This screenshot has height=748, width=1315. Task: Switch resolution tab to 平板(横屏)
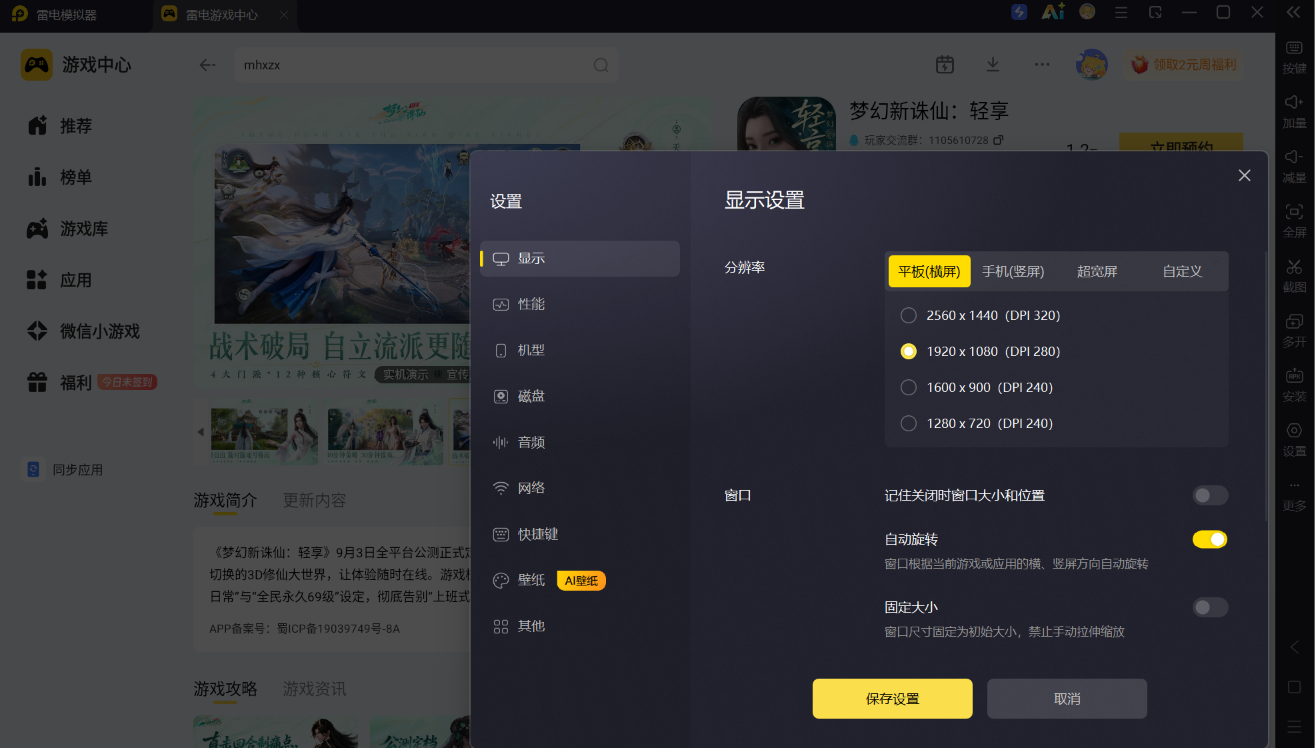(x=930, y=271)
